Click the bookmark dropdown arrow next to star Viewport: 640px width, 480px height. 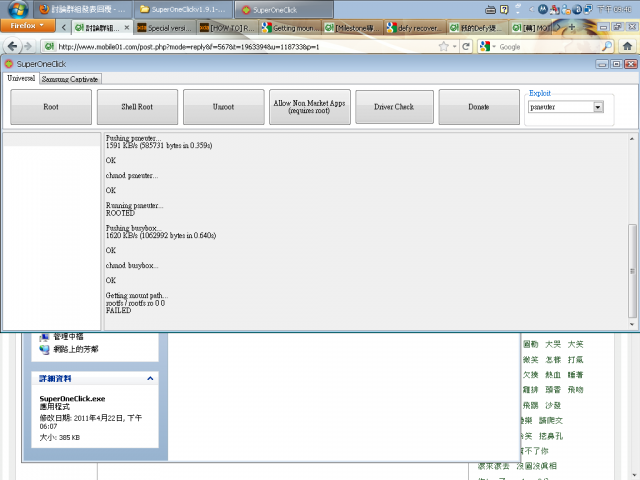[454, 47]
